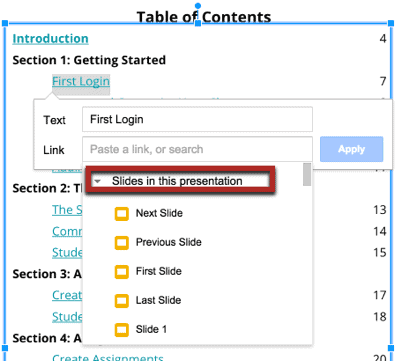This screenshot has width=402, height=361.
Task: Click the First Login hyperlink
Action: coord(81,81)
